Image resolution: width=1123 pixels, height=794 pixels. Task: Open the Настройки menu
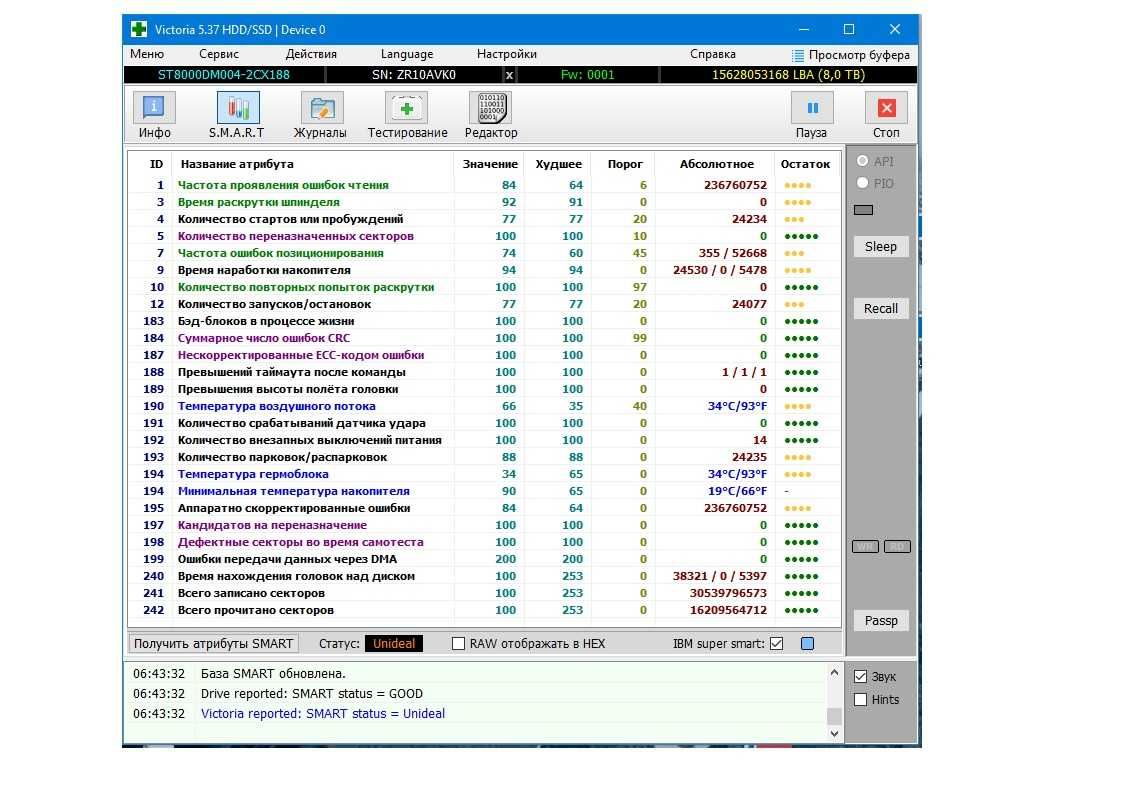(x=507, y=54)
